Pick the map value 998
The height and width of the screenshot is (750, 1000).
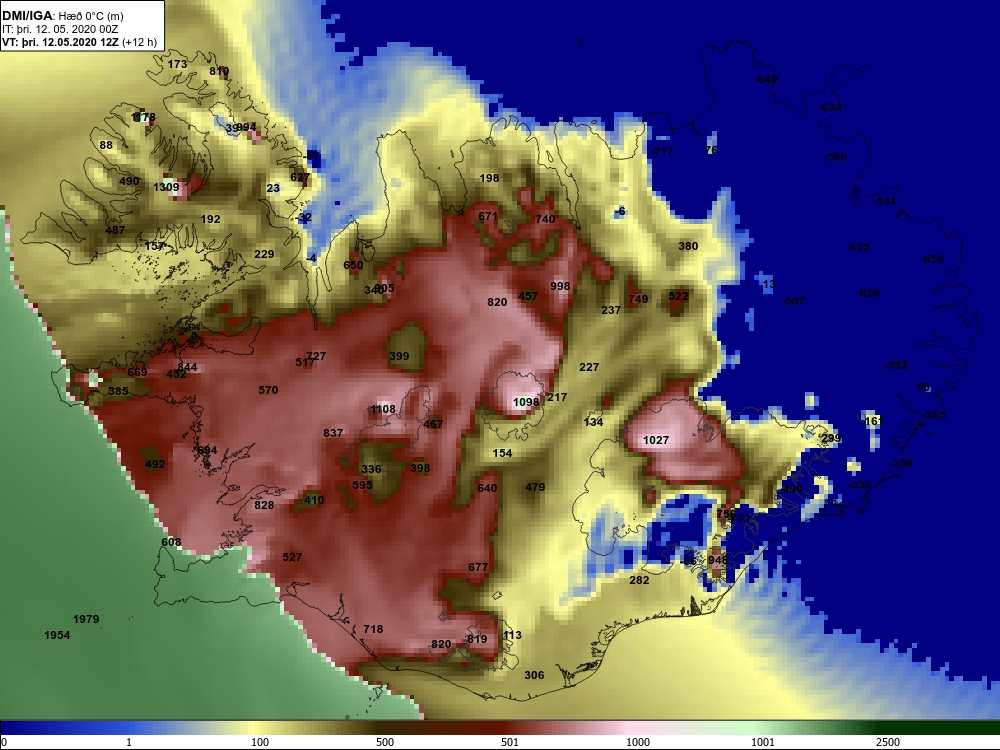(560, 286)
